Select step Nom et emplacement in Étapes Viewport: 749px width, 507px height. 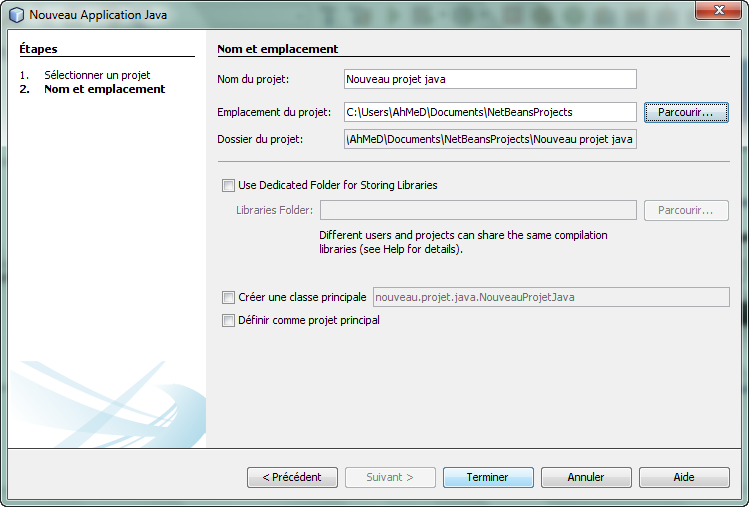click(x=105, y=89)
